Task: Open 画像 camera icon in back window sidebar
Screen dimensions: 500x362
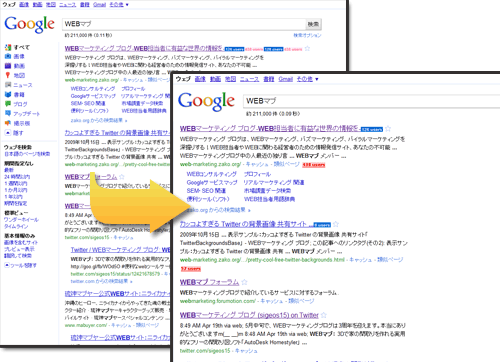Action: [x=8, y=56]
